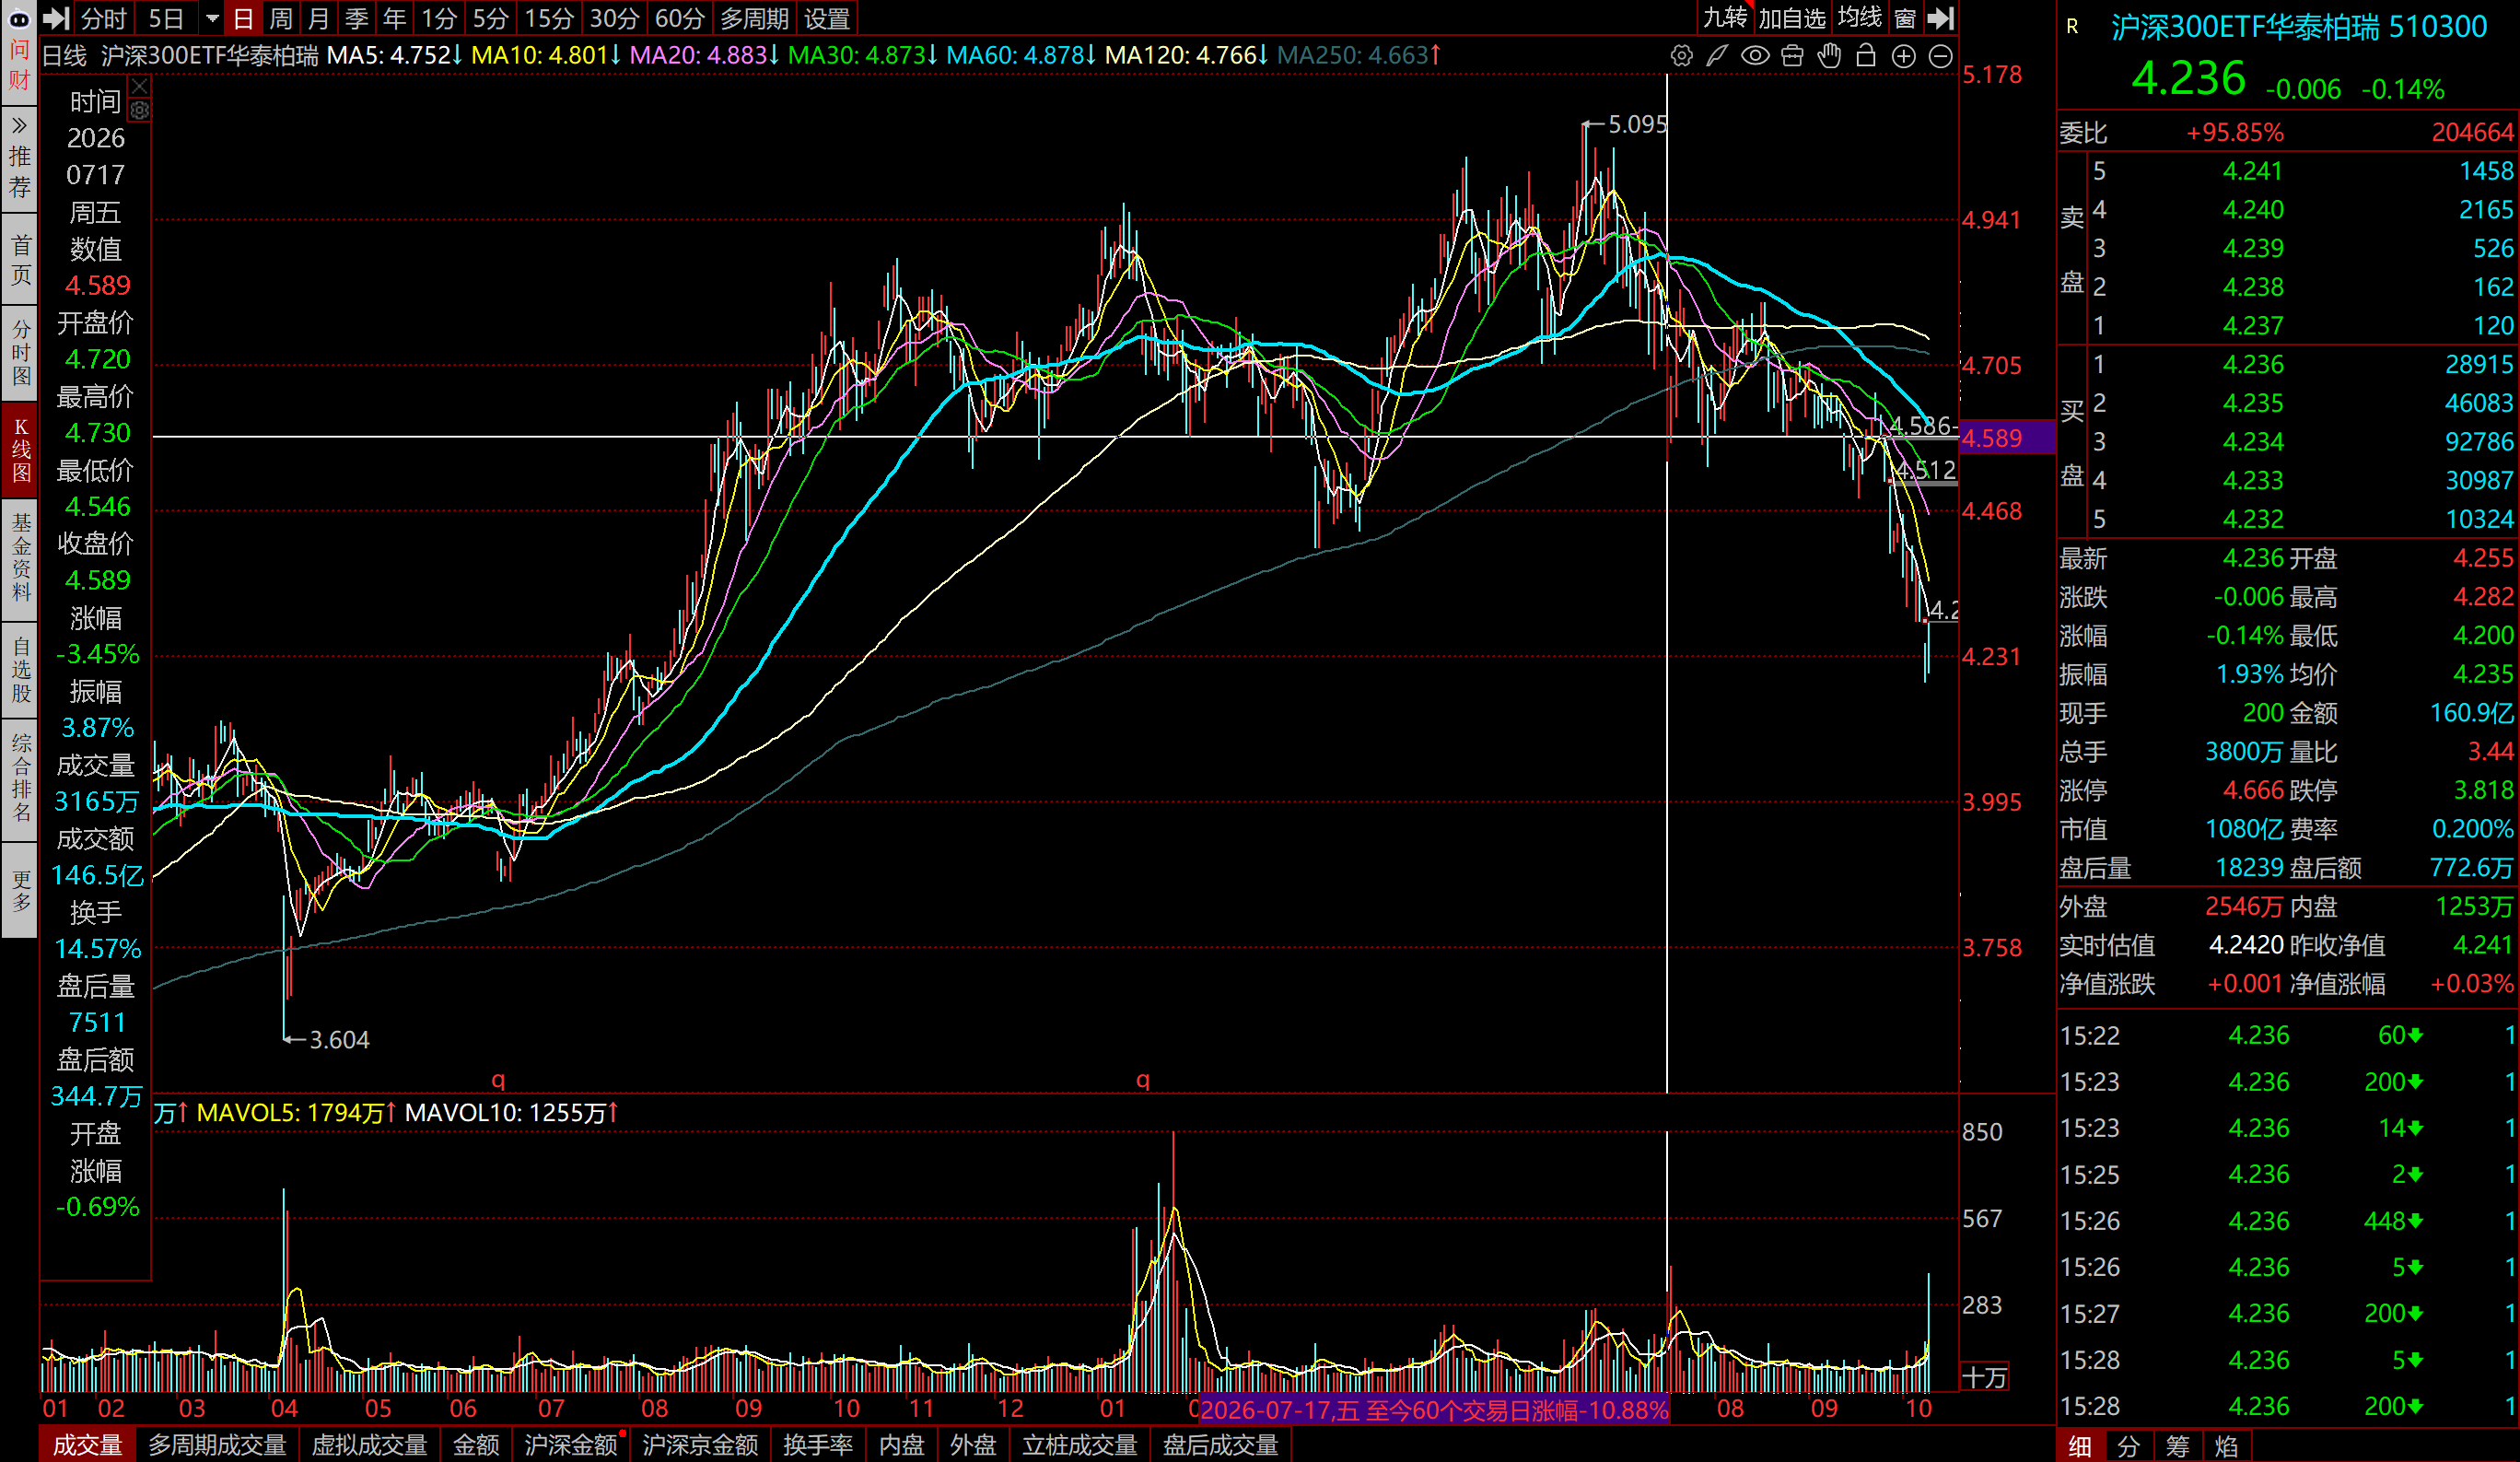The width and height of the screenshot is (2520, 1462).
Task: Click the MA20 magenta legend label
Action: click(x=704, y=55)
